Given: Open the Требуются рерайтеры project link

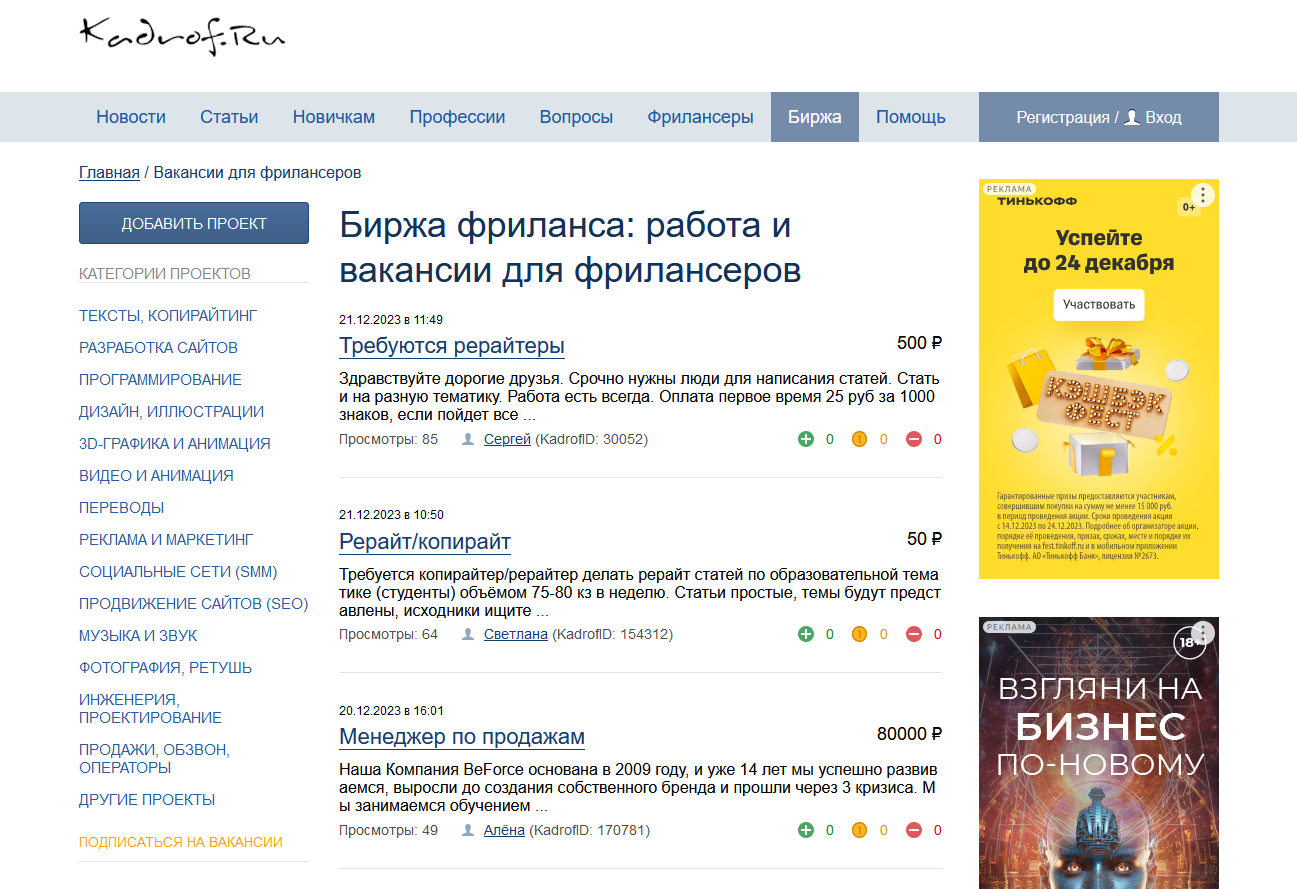Looking at the screenshot, I should pyautogui.click(x=452, y=346).
